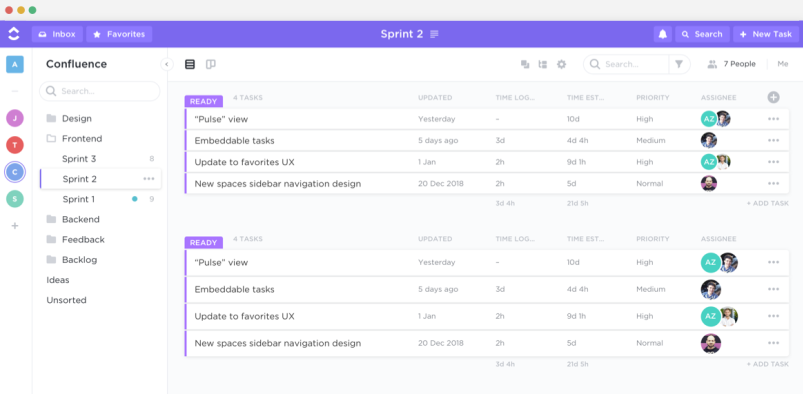Expand the Backlog folder
Viewport: 803px width, 394px height.
[72, 260]
